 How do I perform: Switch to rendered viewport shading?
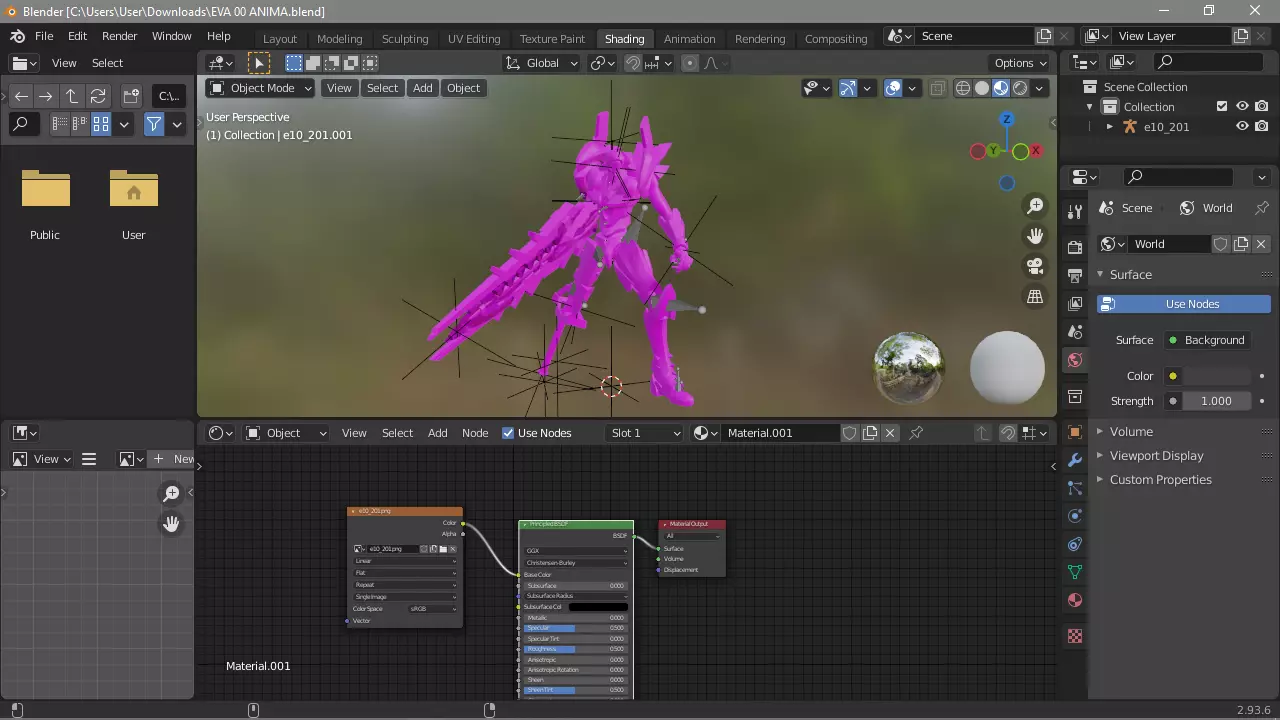pyautogui.click(x=1020, y=88)
